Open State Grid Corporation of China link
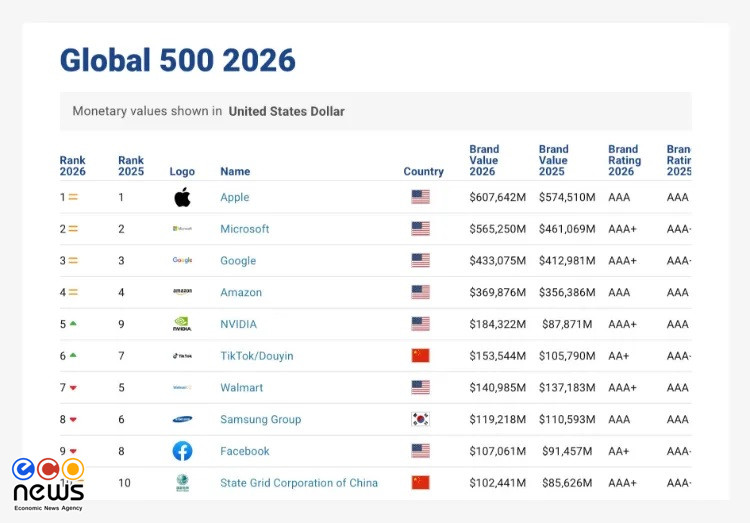Viewport: 750px width, 523px height. pos(299,483)
